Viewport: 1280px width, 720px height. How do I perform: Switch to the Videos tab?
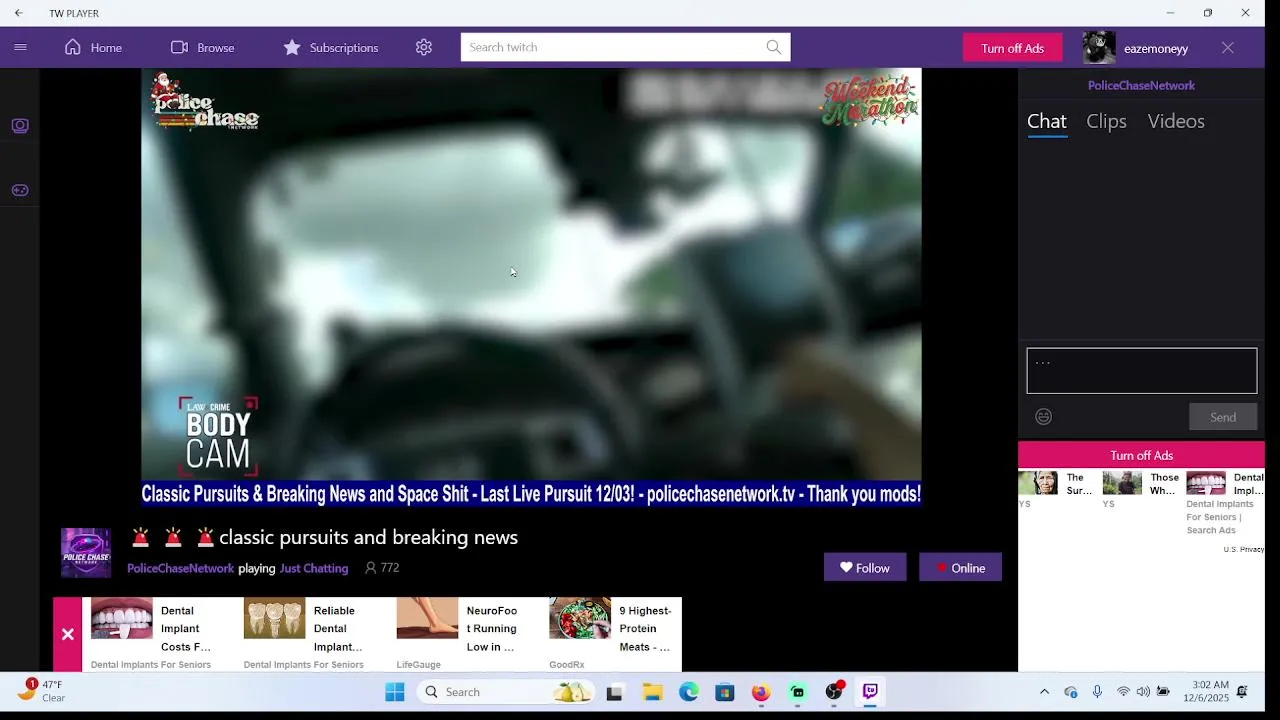tap(1176, 121)
